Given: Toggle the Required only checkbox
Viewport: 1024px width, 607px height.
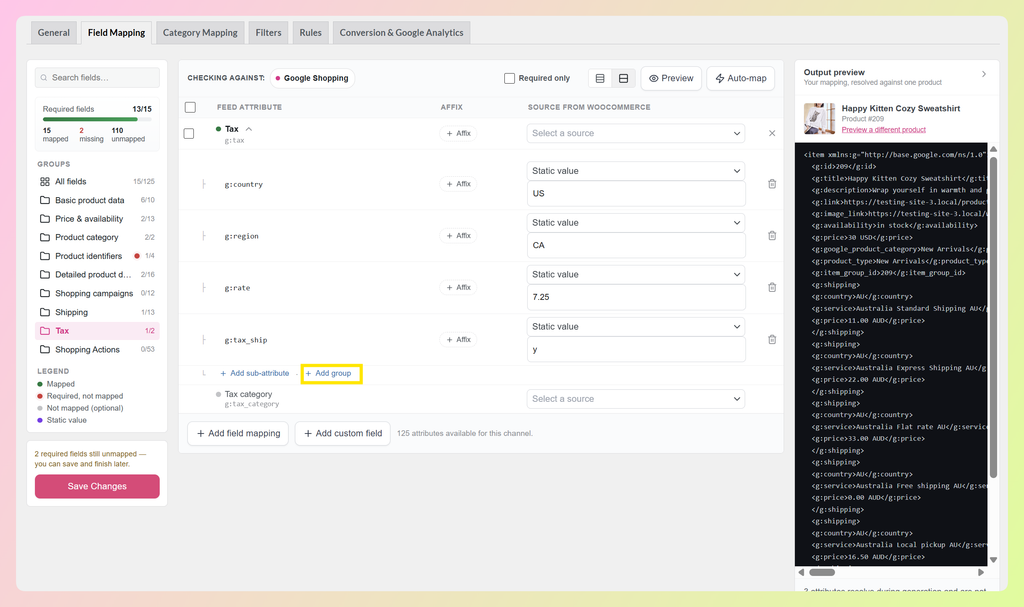Looking at the screenshot, I should click(x=509, y=78).
